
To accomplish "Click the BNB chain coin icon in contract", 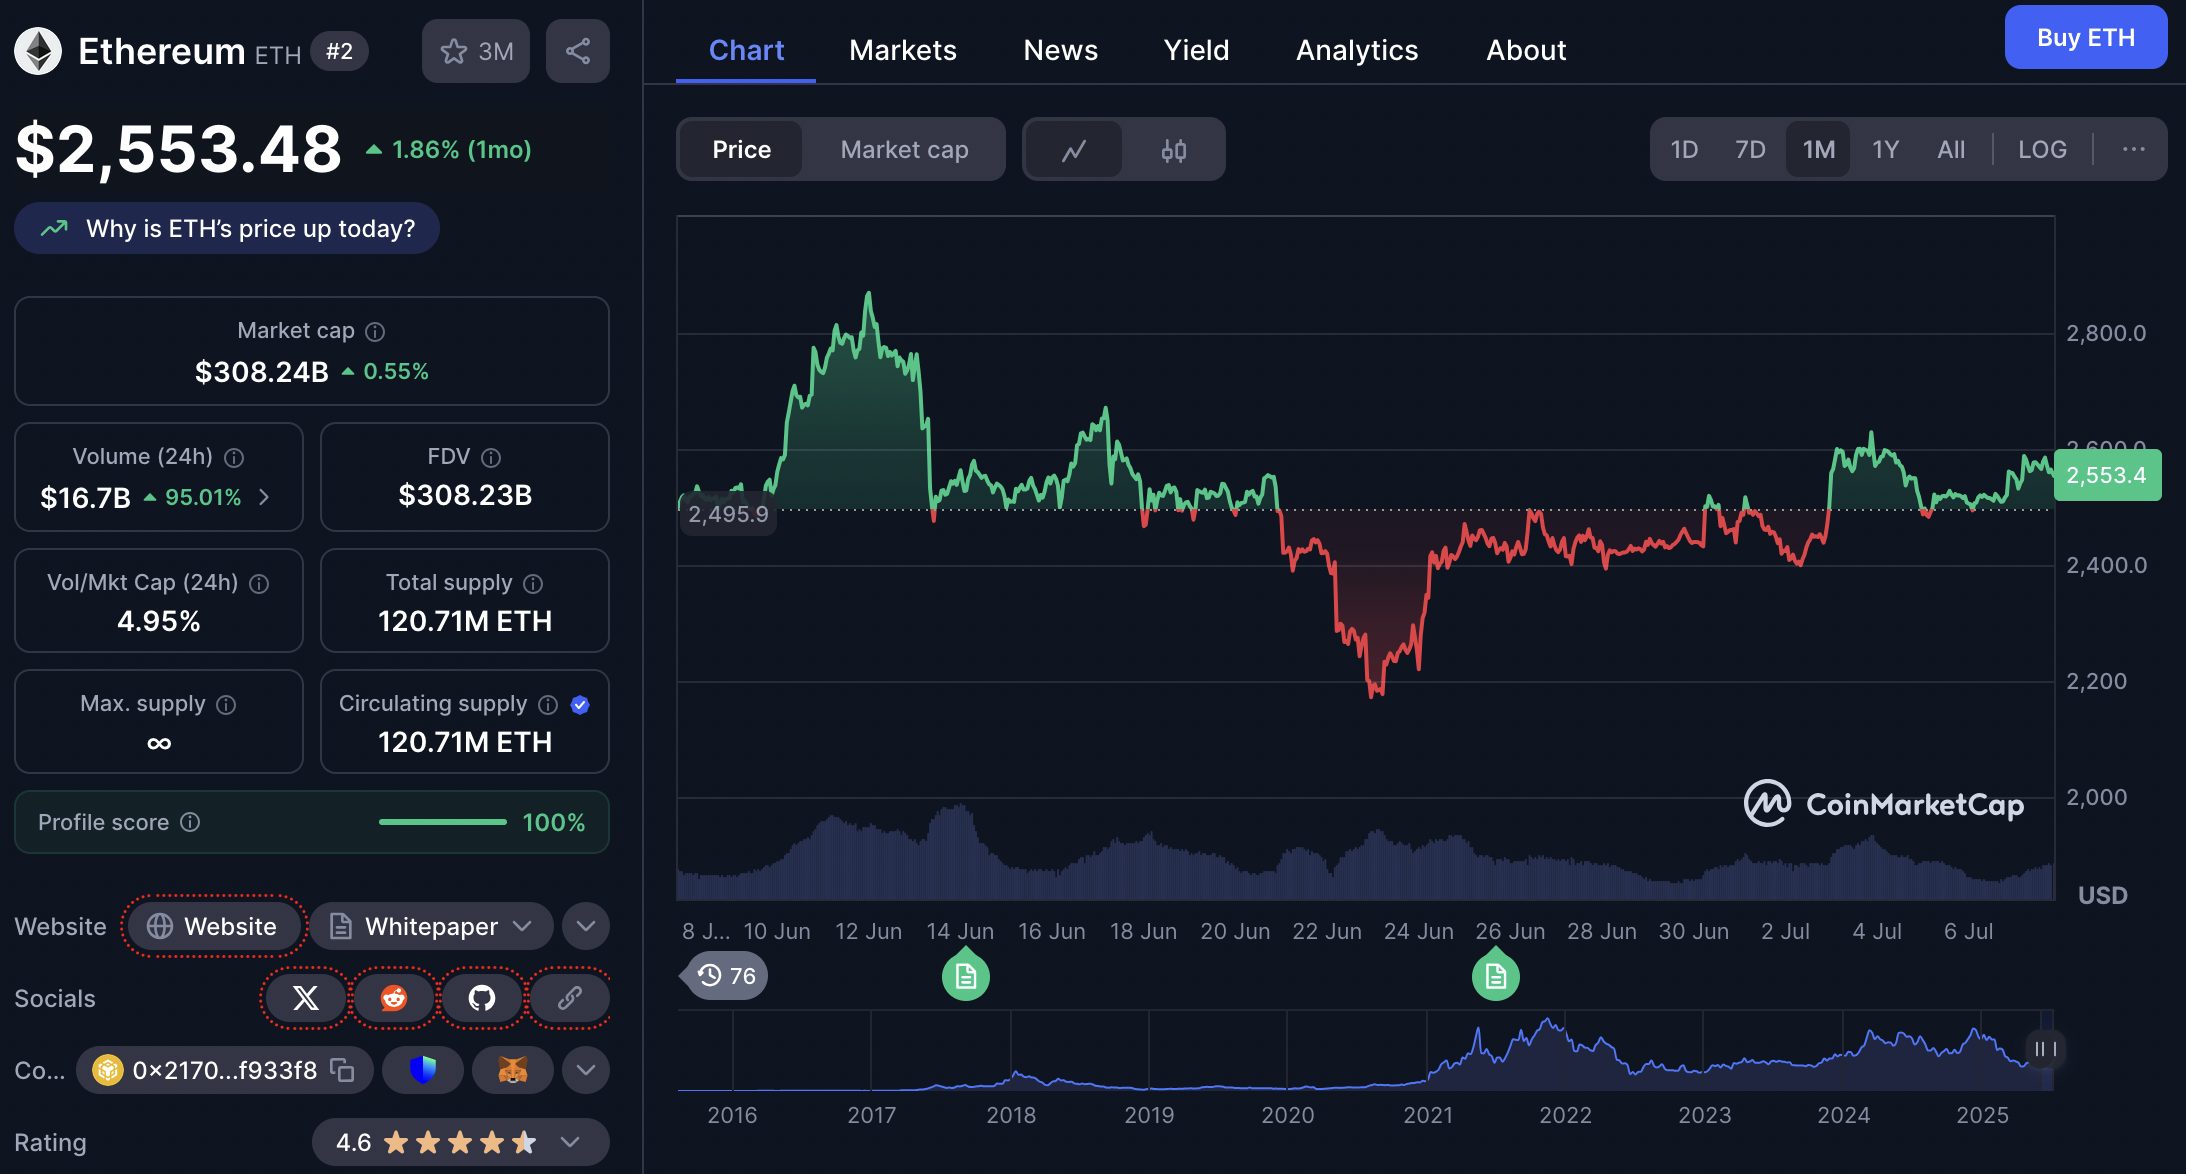I will tap(107, 1070).
